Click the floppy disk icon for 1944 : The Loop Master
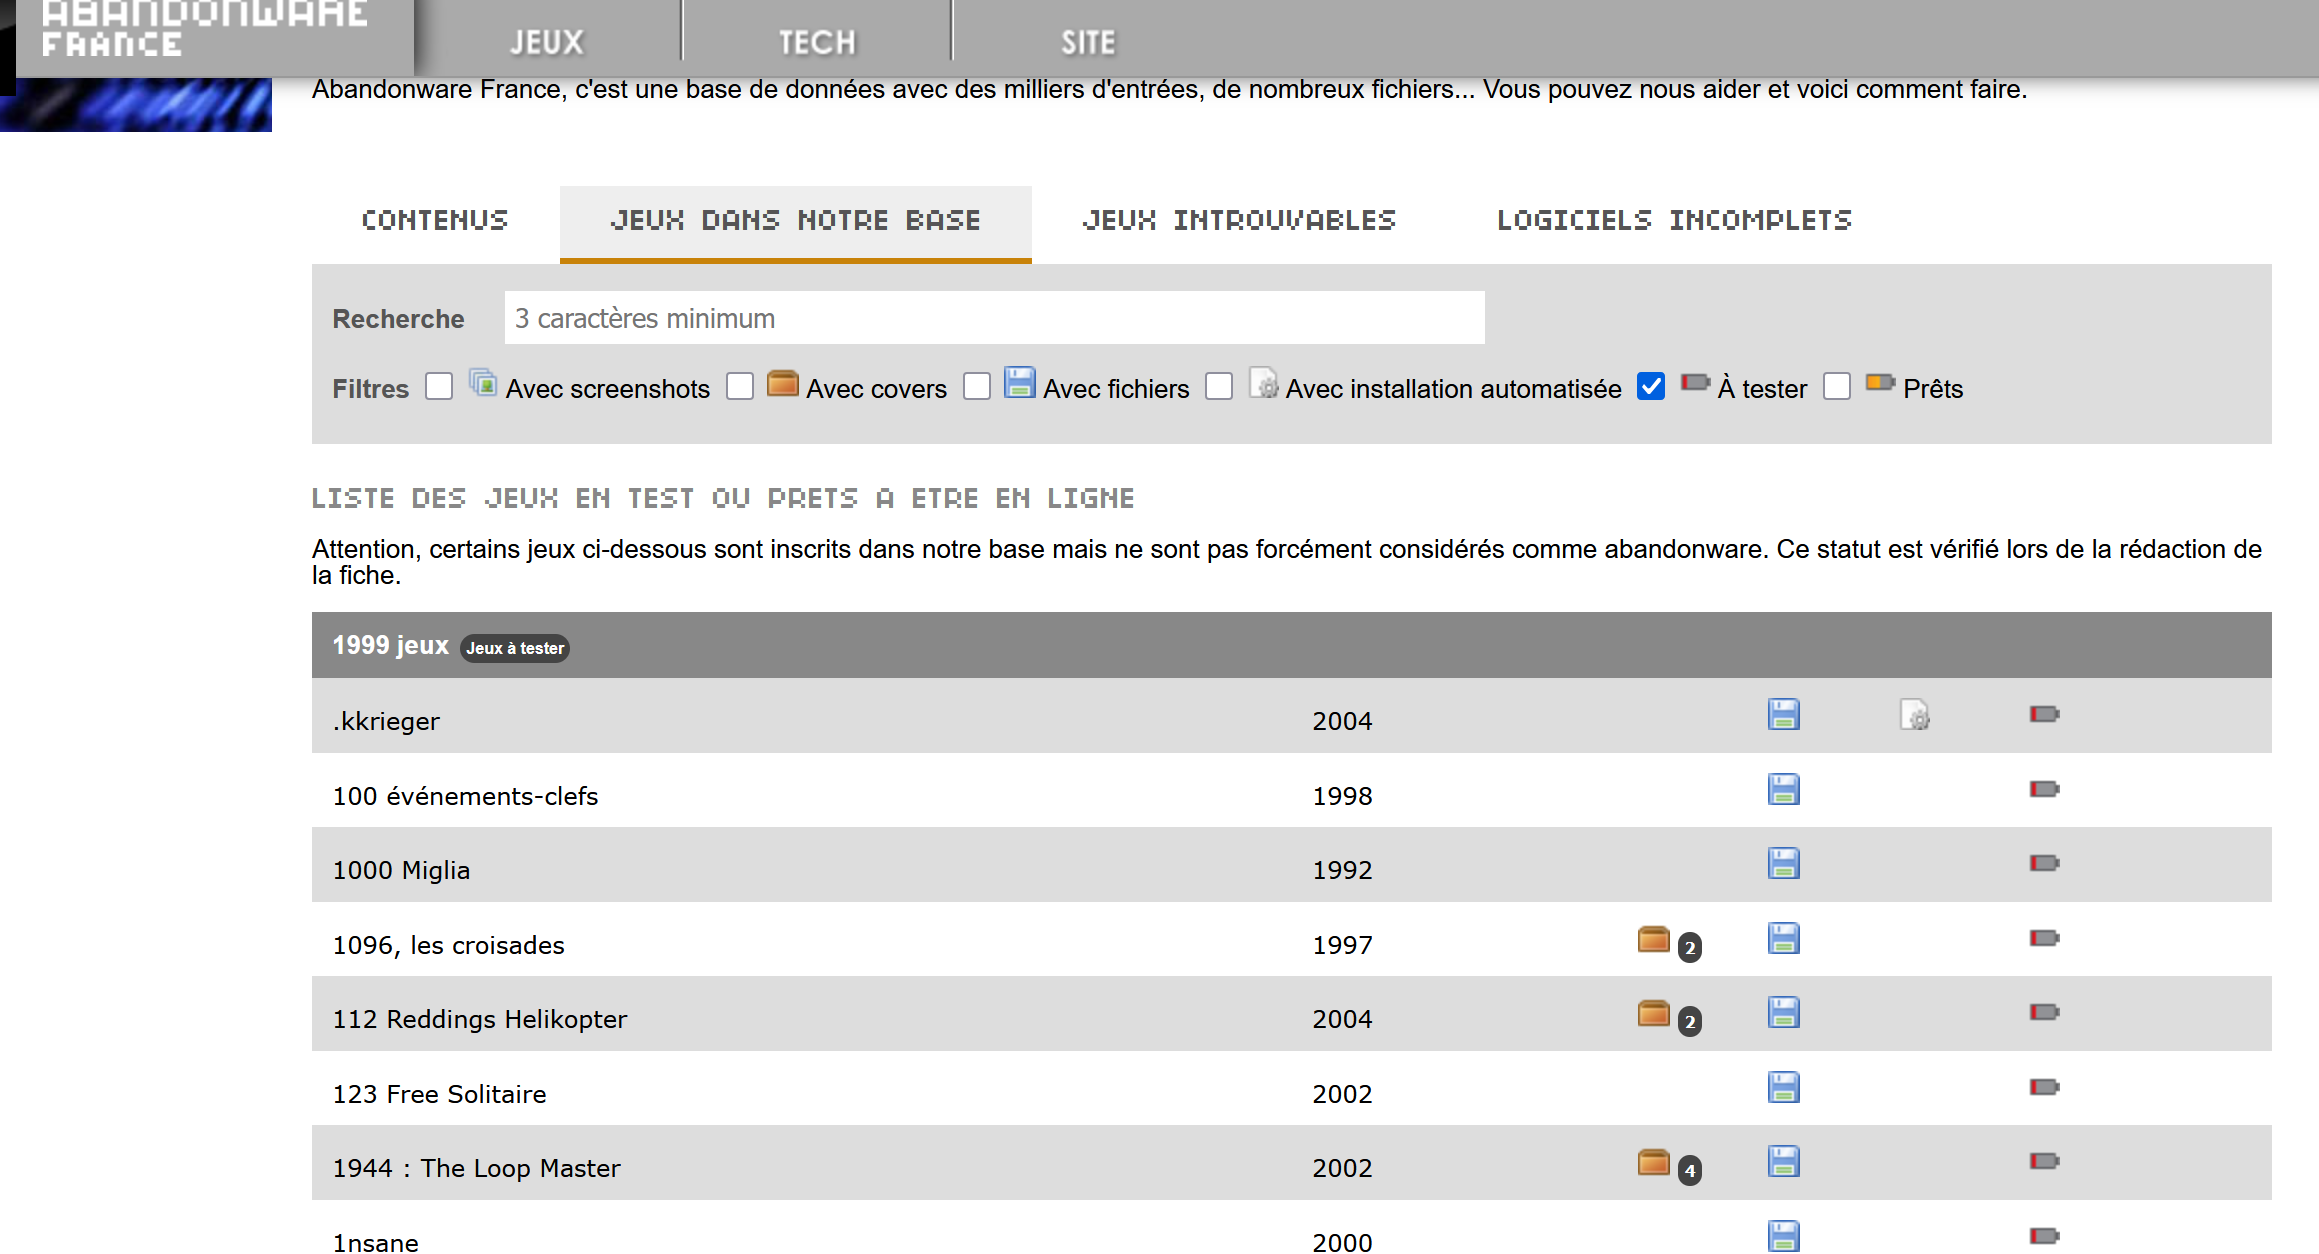Image resolution: width=2319 pixels, height=1254 pixels. coord(1783,1162)
